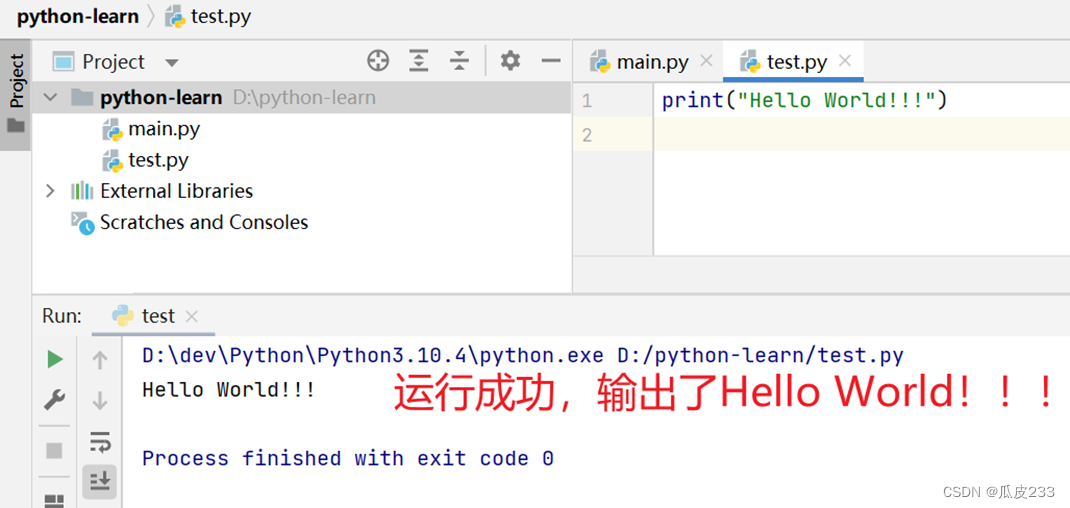Image resolution: width=1070 pixels, height=508 pixels.
Task: Hide the Project panel with minus icon
Action: point(551,61)
